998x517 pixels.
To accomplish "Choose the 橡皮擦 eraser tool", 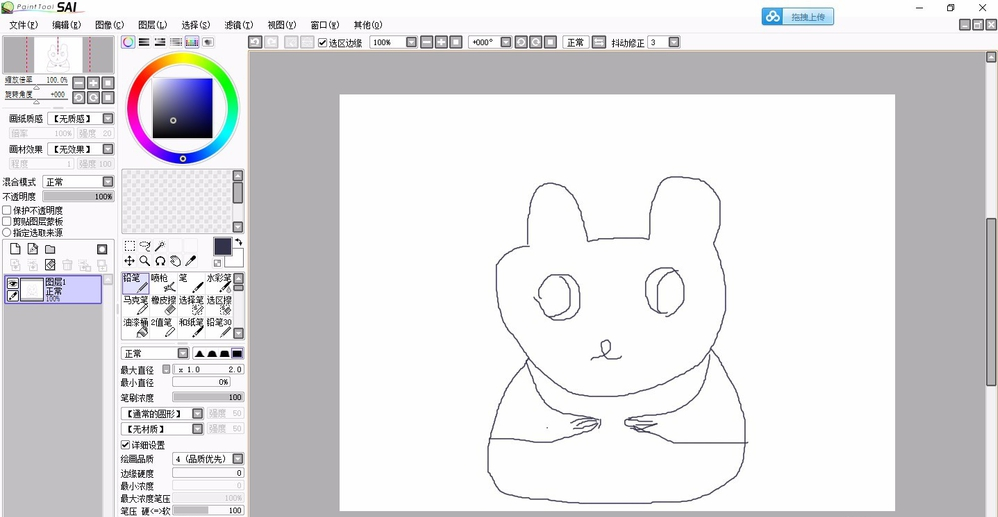I will (x=163, y=305).
